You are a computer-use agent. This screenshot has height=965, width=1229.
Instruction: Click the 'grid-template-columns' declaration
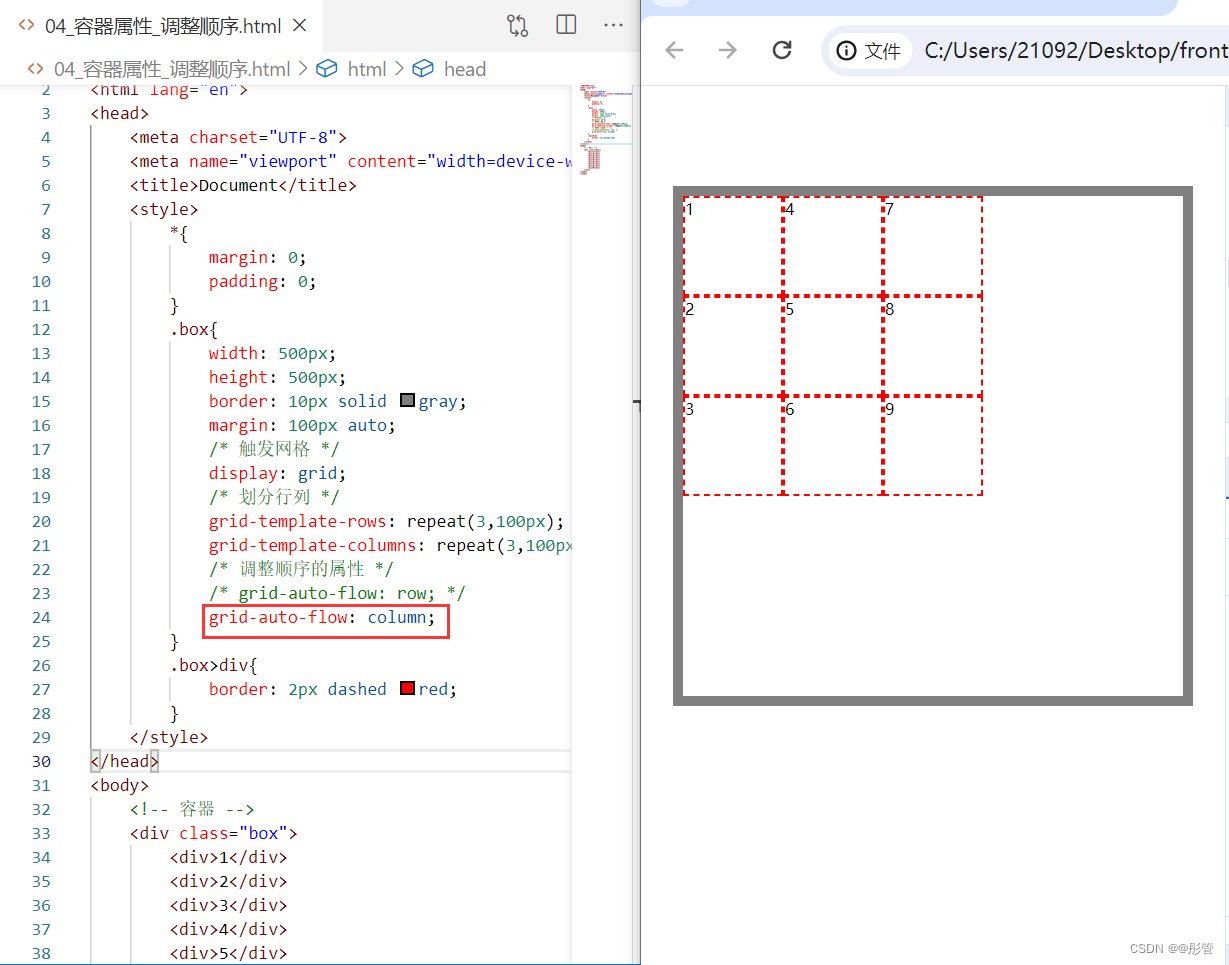(x=390, y=545)
